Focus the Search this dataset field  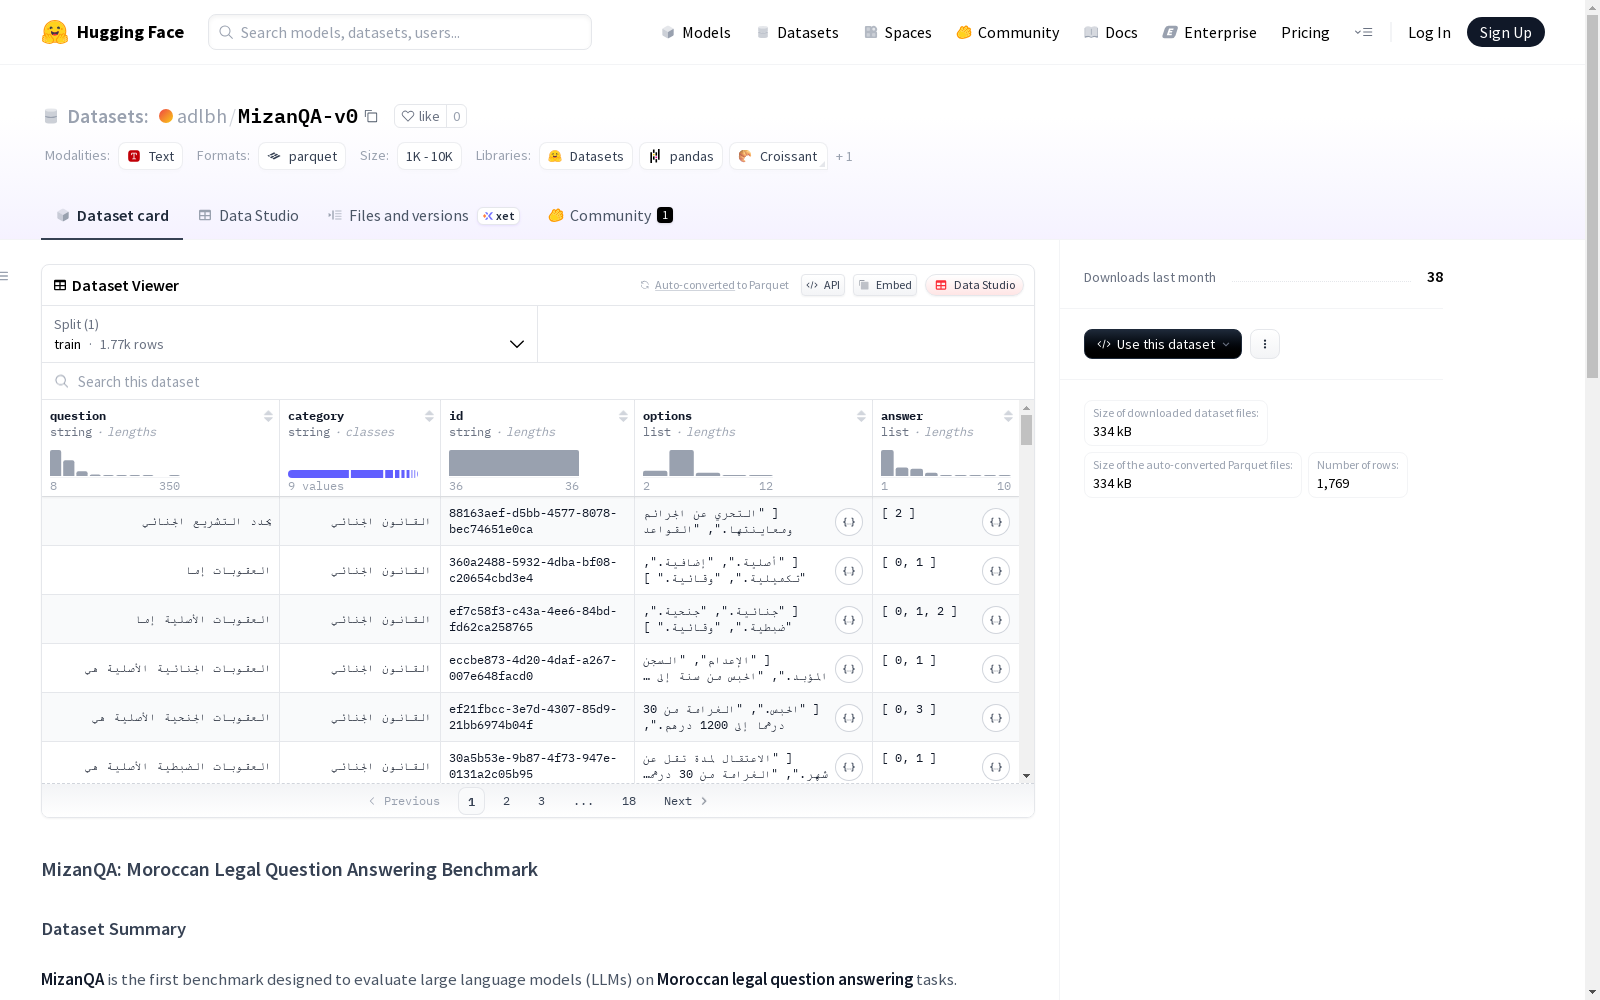pyautogui.click(x=538, y=381)
